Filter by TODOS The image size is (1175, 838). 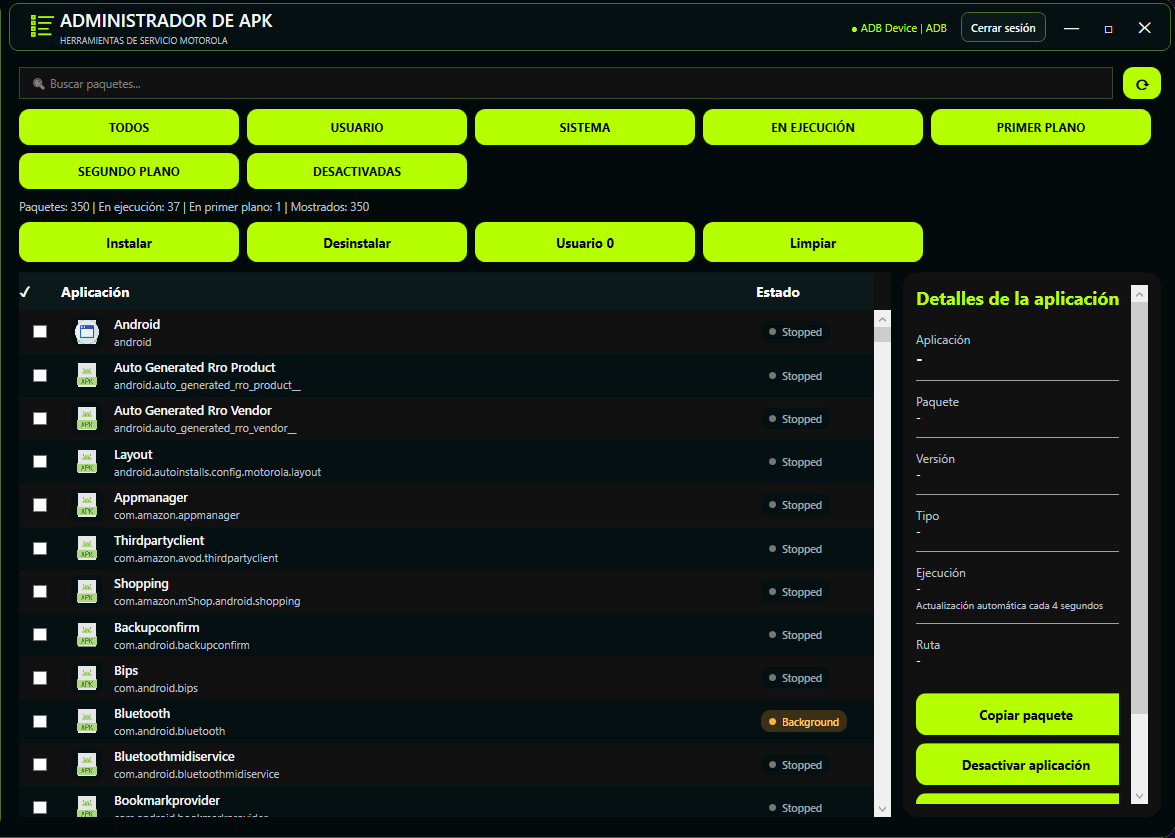point(129,127)
